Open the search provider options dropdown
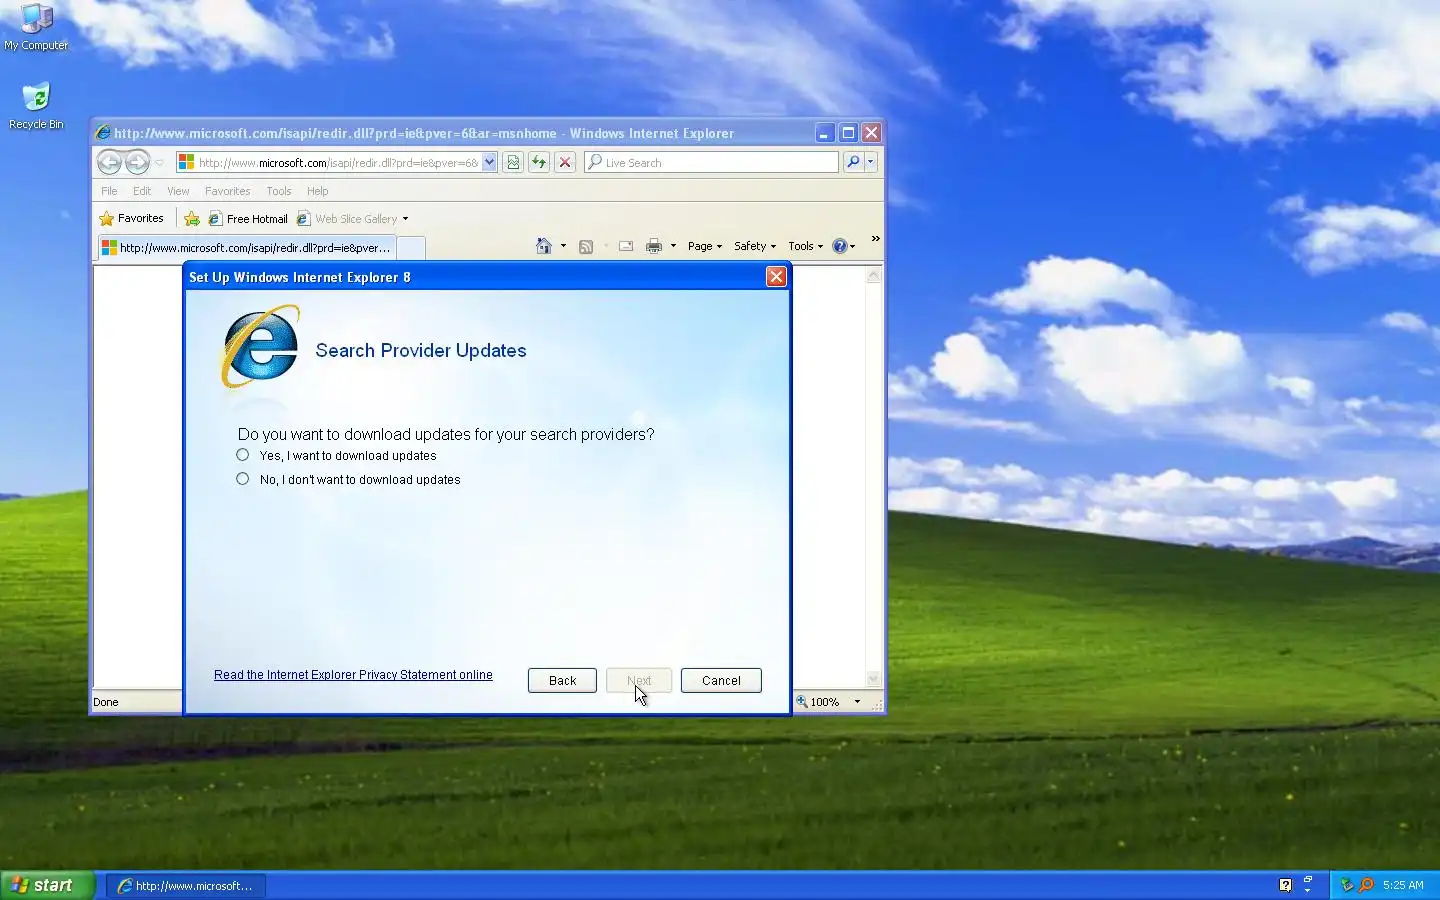 point(871,162)
